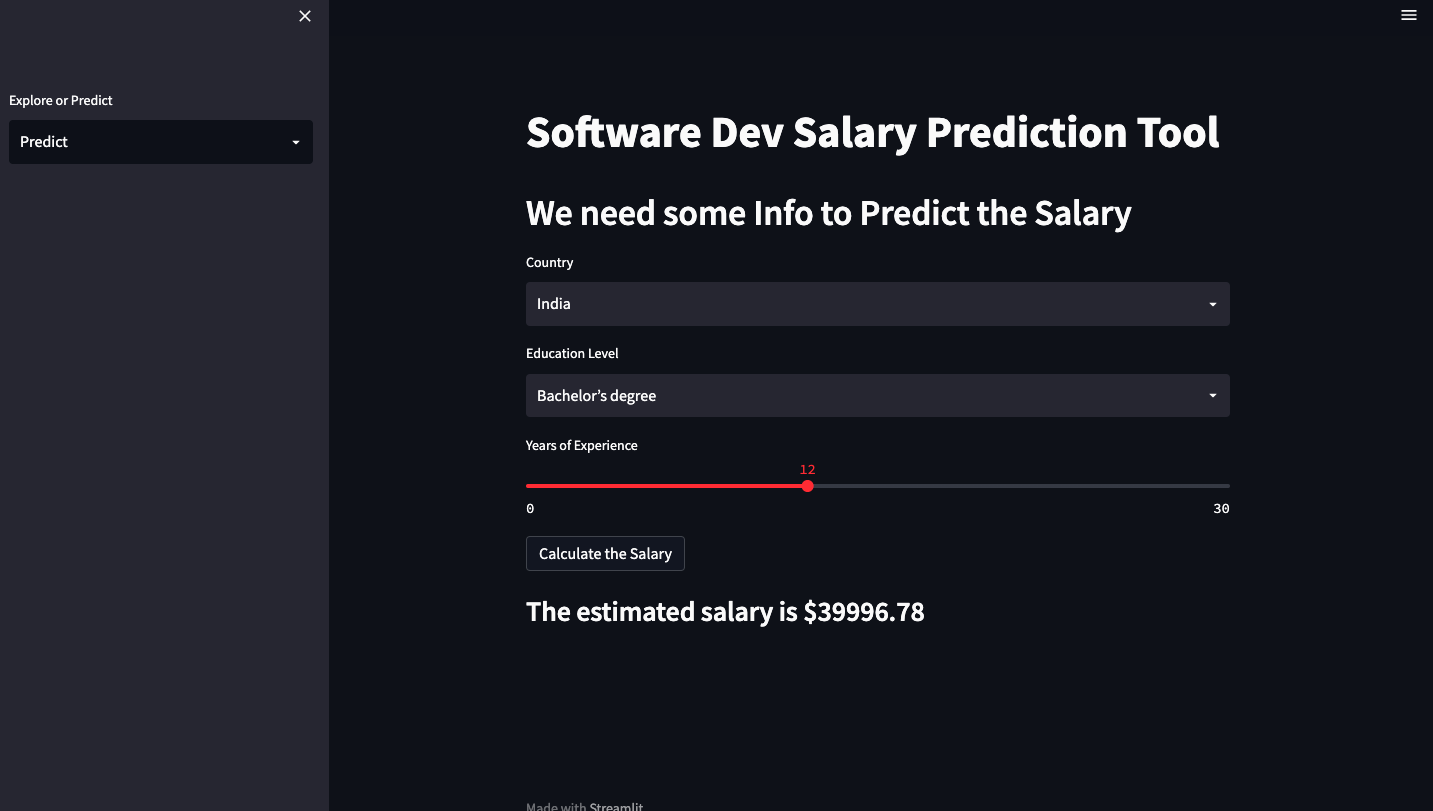Click the dropdown arrow on the Country field
Image resolution: width=1433 pixels, height=811 pixels.
tap(1212, 304)
